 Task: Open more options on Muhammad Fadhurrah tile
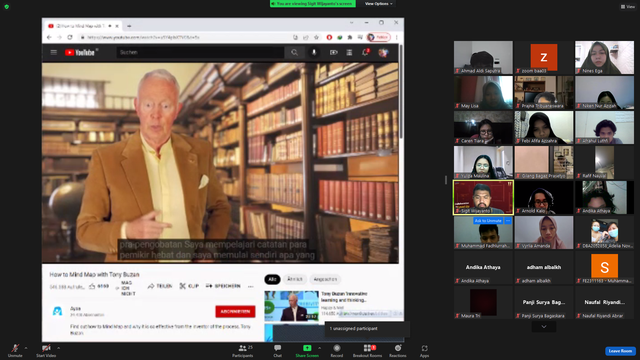point(508,220)
